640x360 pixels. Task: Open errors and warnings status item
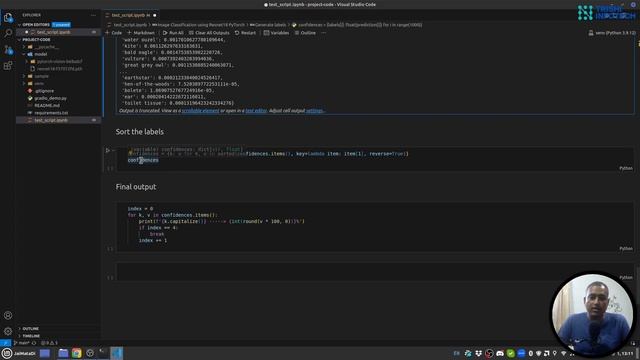49,343
